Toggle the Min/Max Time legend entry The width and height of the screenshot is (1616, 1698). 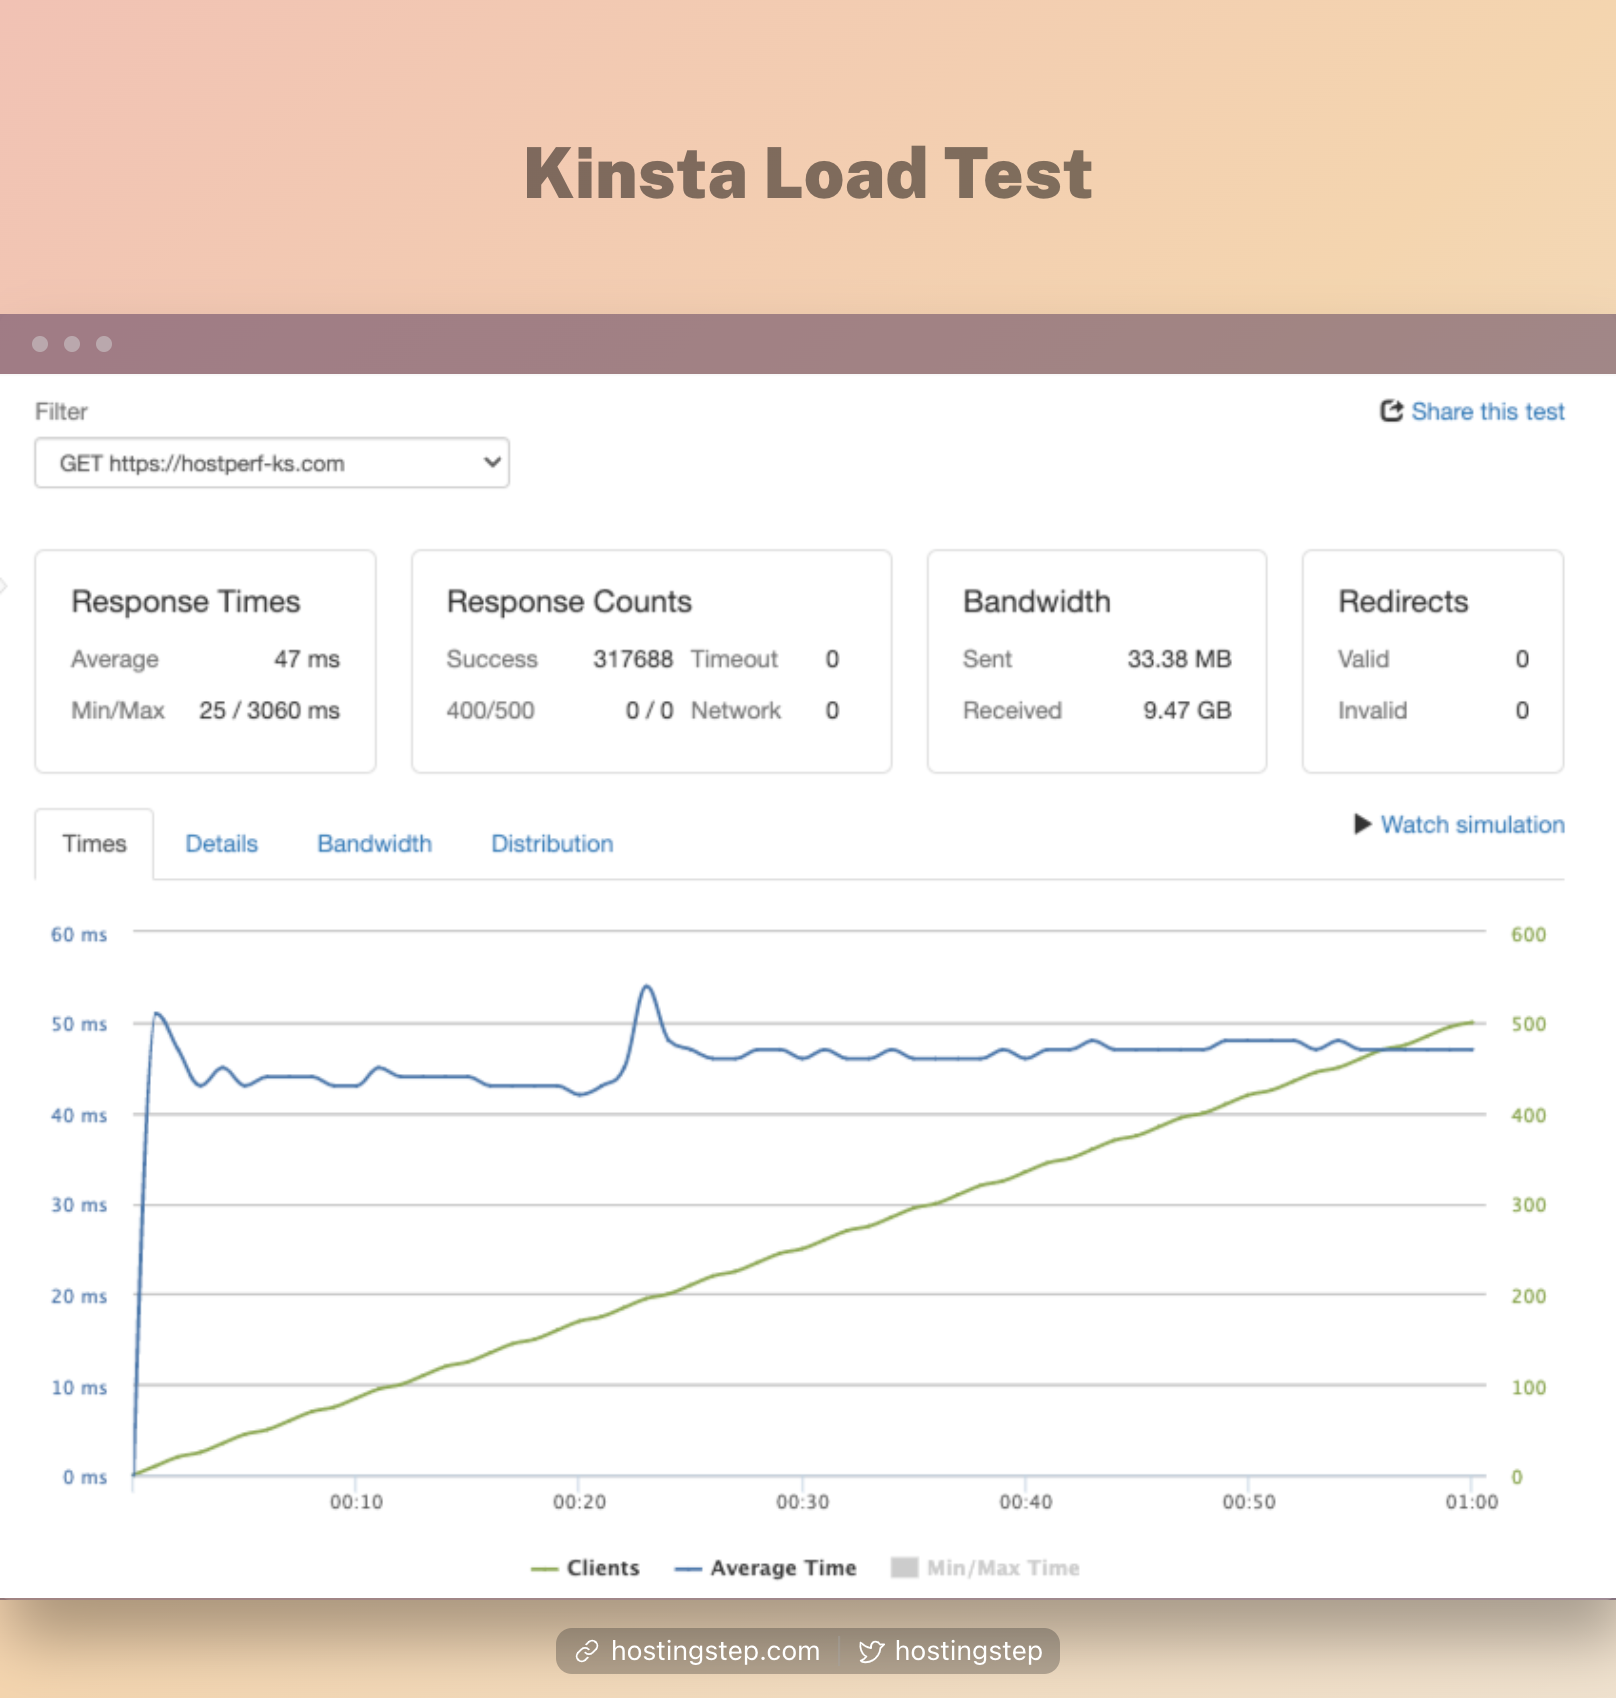(x=985, y=1568)
